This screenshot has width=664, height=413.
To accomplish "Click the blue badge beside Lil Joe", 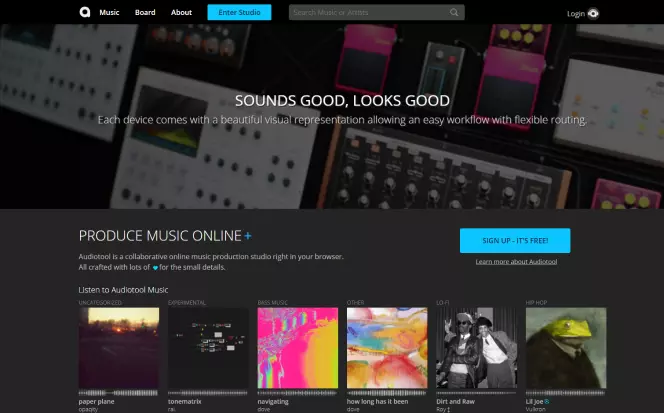I will 547,402.
